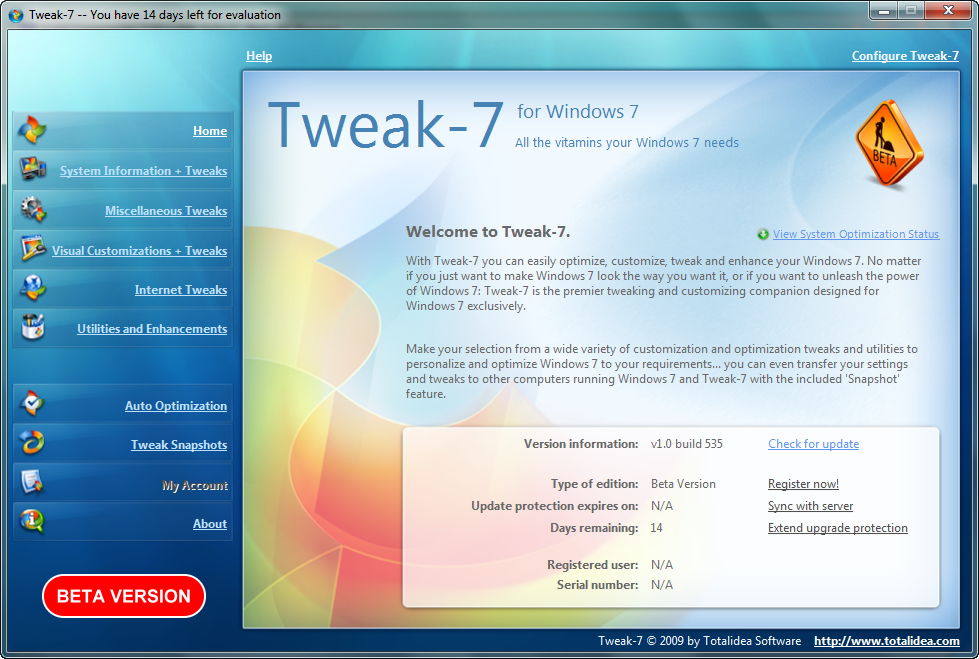The height and width of the screenshot is (659, 979).
Task: Click the Update protection expires N/A value
Action: click(x=662, y=506)
